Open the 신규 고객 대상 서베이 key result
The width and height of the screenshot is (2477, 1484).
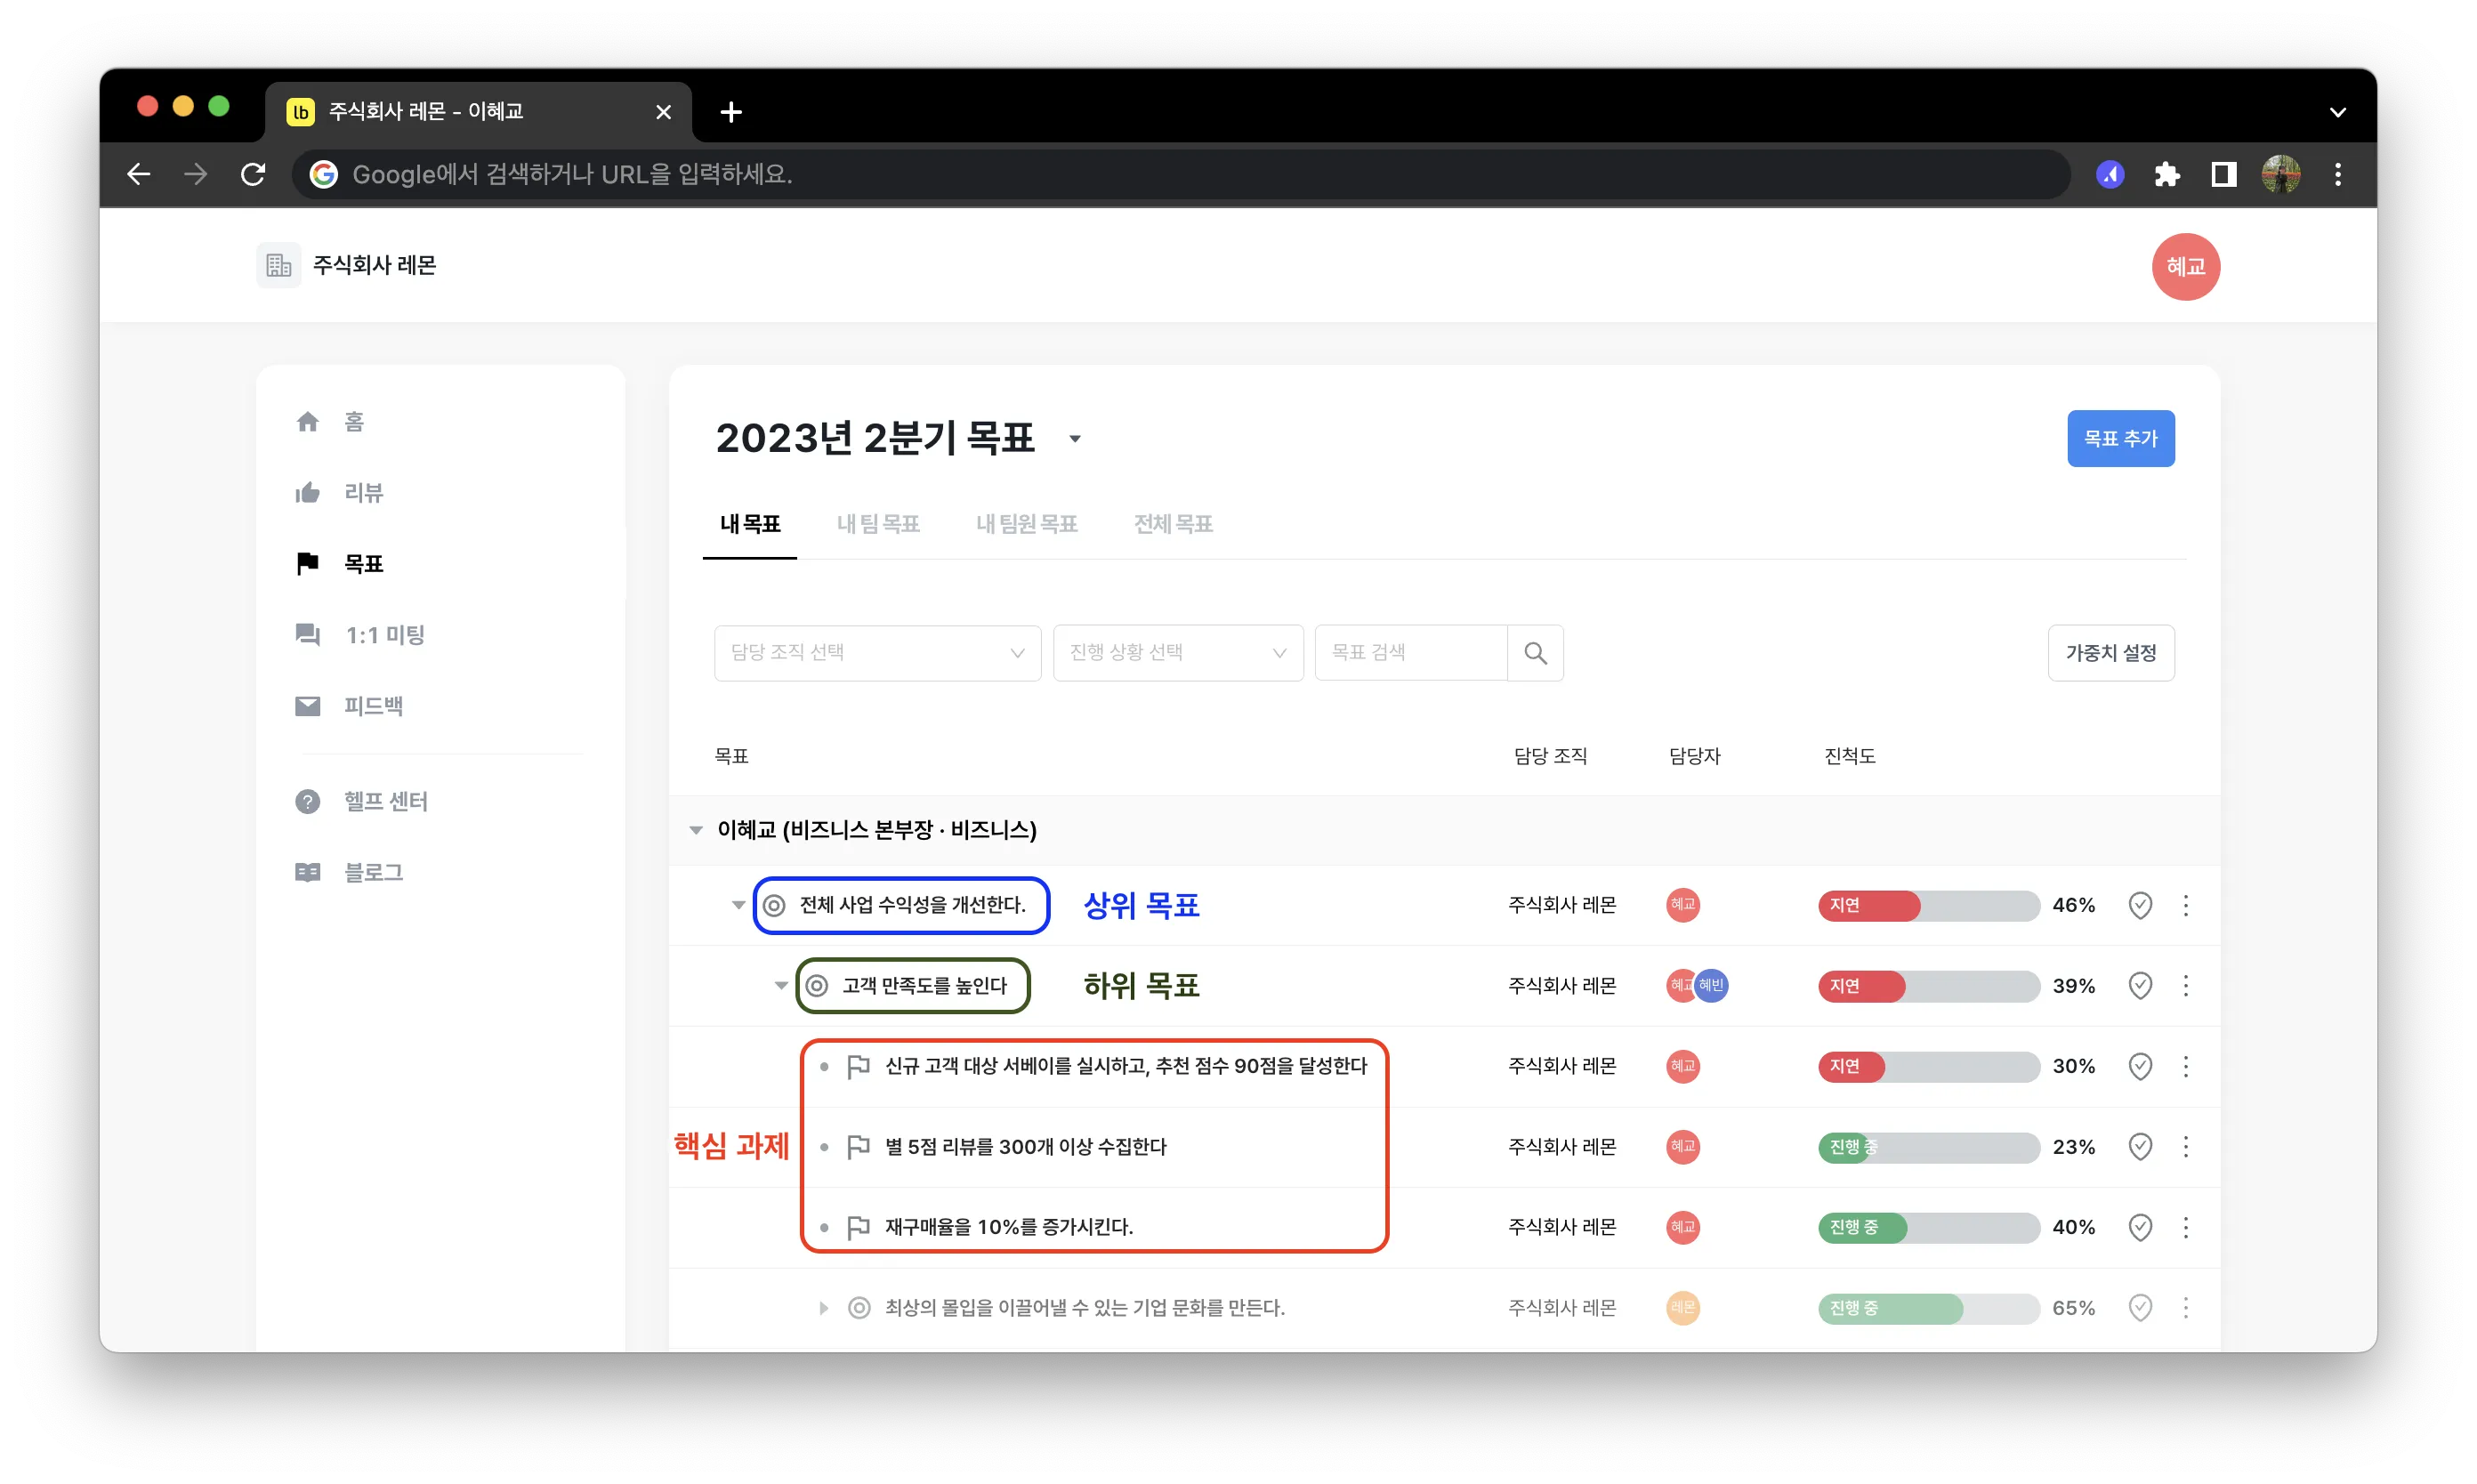click(1125, 1066)
